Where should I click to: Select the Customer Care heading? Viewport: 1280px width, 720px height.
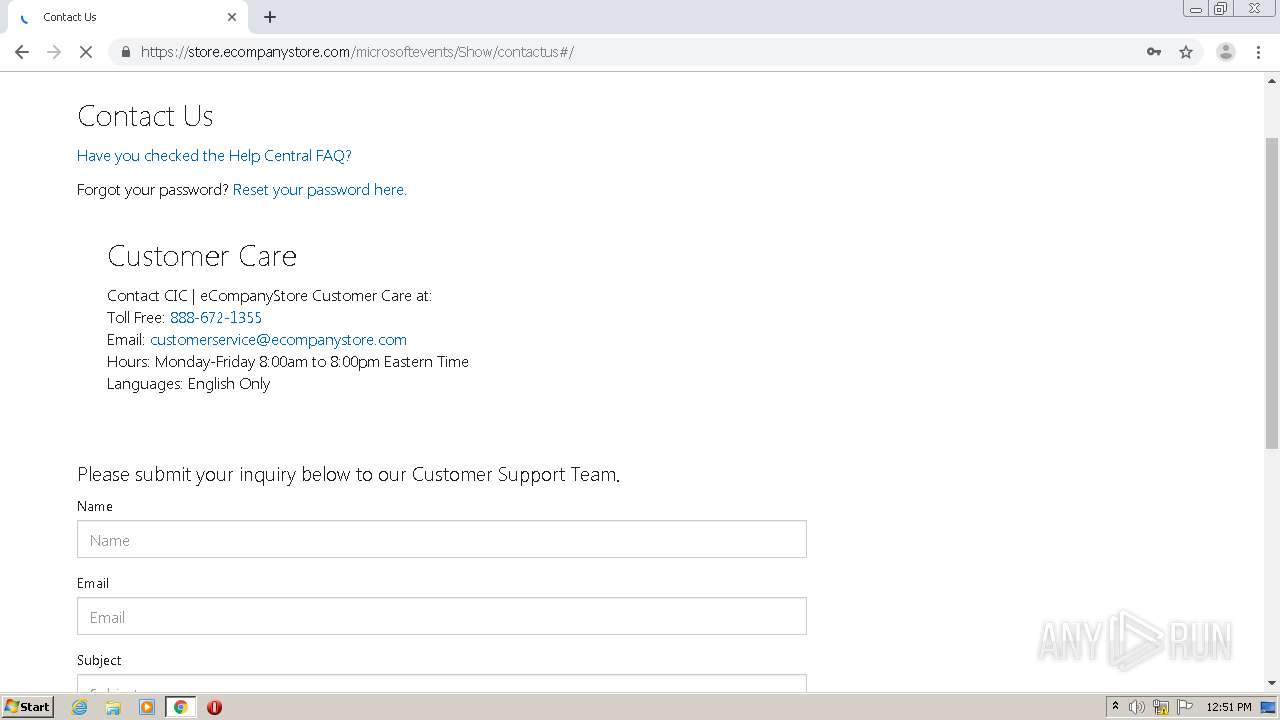tap(202, 256)
